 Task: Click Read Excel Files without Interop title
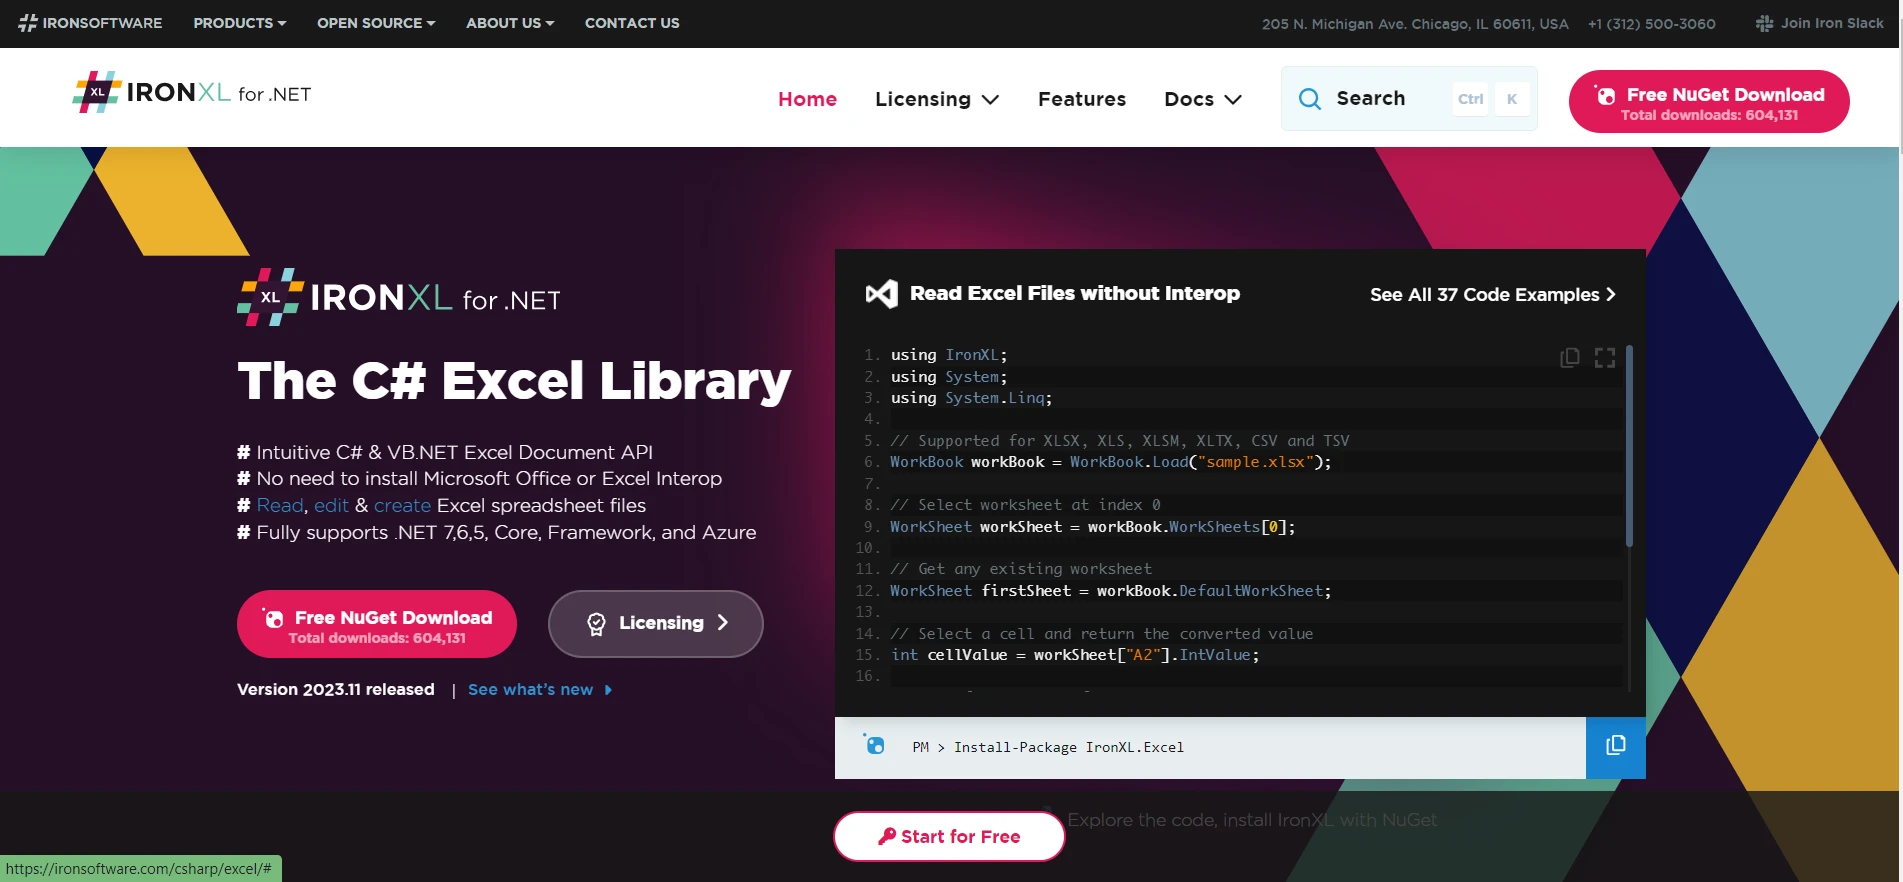[x=1074, y=293]
